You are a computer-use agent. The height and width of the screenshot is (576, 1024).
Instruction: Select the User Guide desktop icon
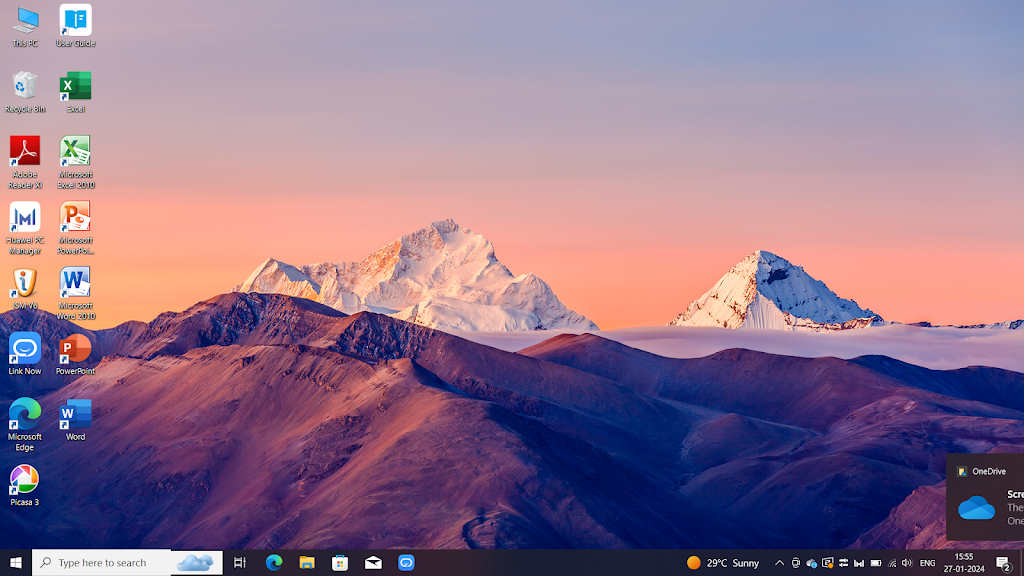pyautogui.click(x=75, y=22)
